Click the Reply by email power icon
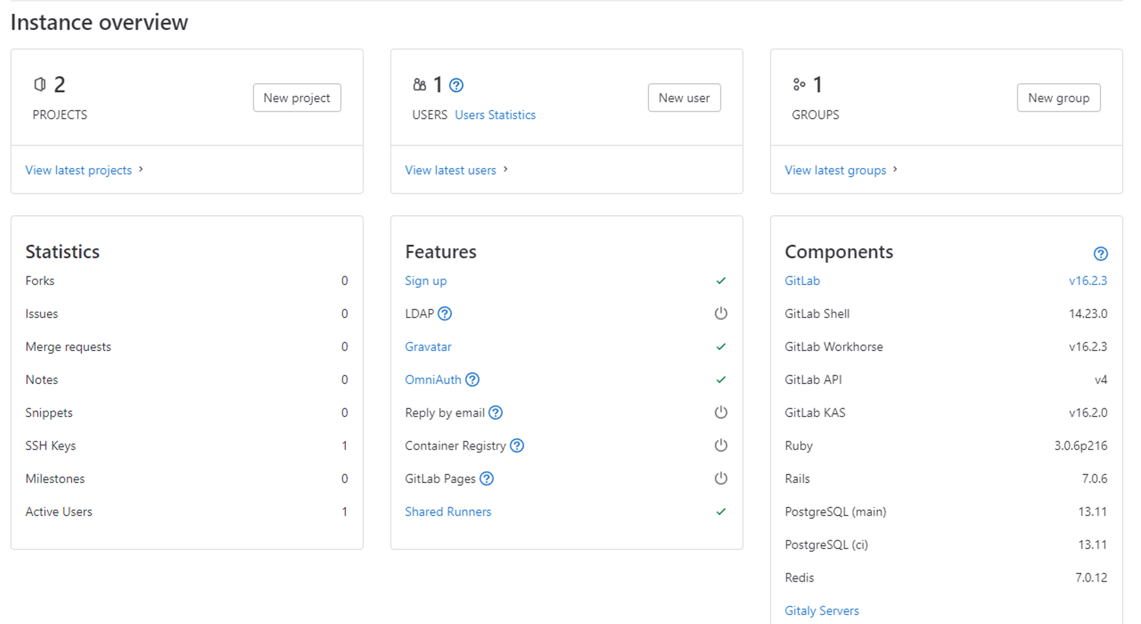Screen dimensions: 1141x624 click(x=720, y=412)
